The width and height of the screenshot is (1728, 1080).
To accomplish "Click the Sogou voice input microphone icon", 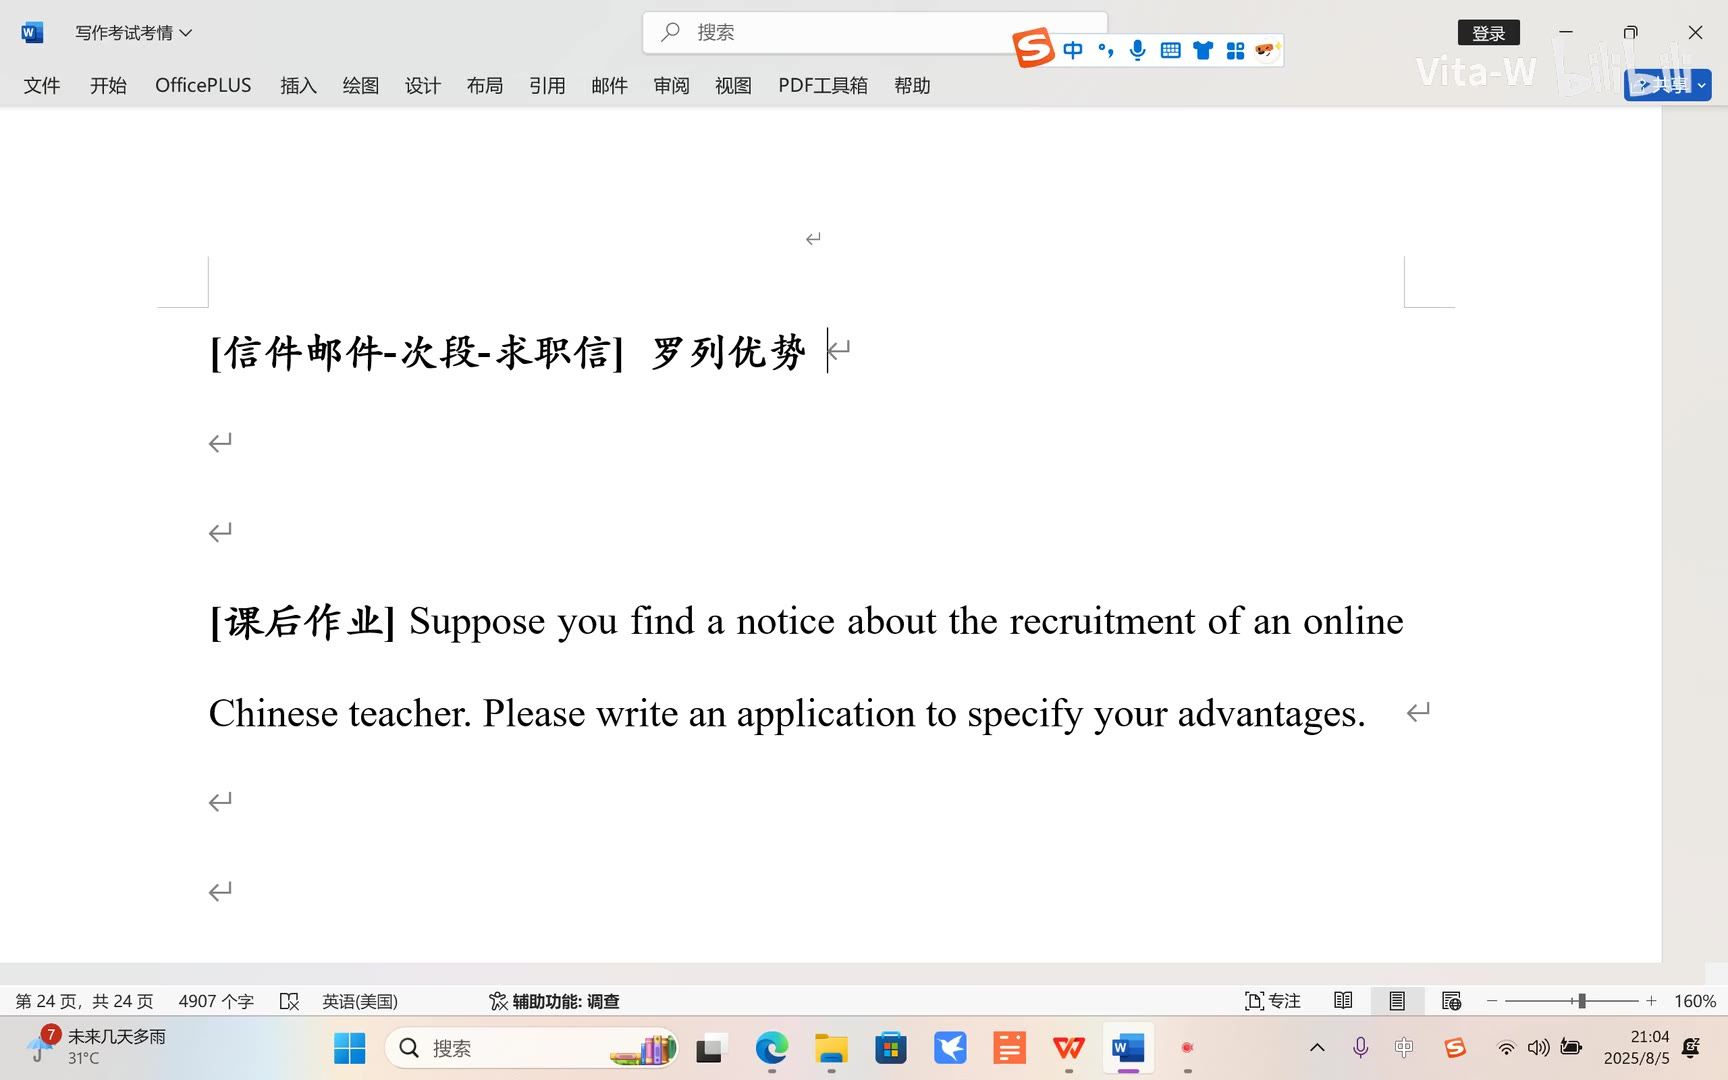I will (x=1137, y=50).
